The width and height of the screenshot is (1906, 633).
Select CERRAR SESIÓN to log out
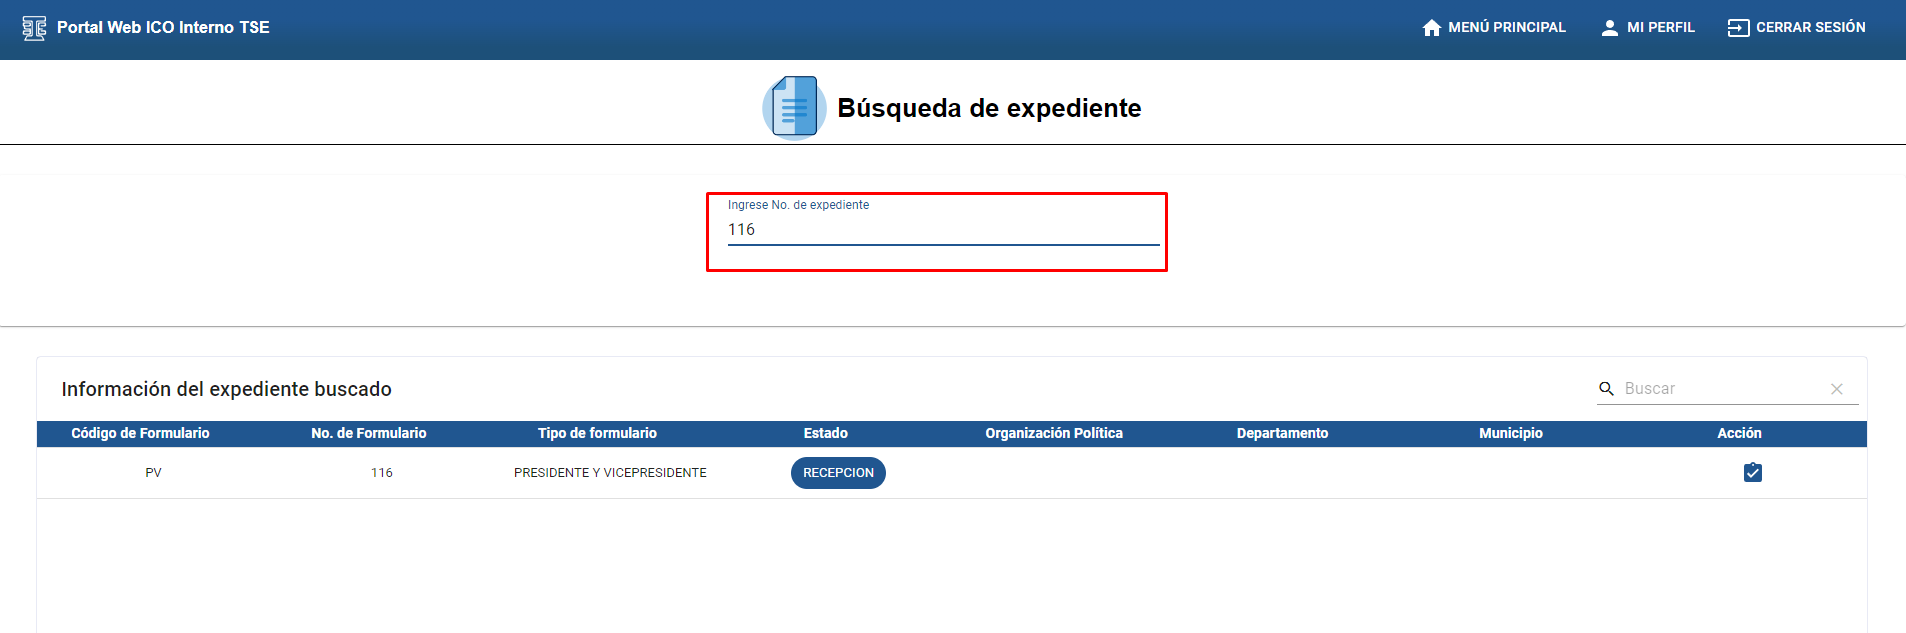[1810, 28]
